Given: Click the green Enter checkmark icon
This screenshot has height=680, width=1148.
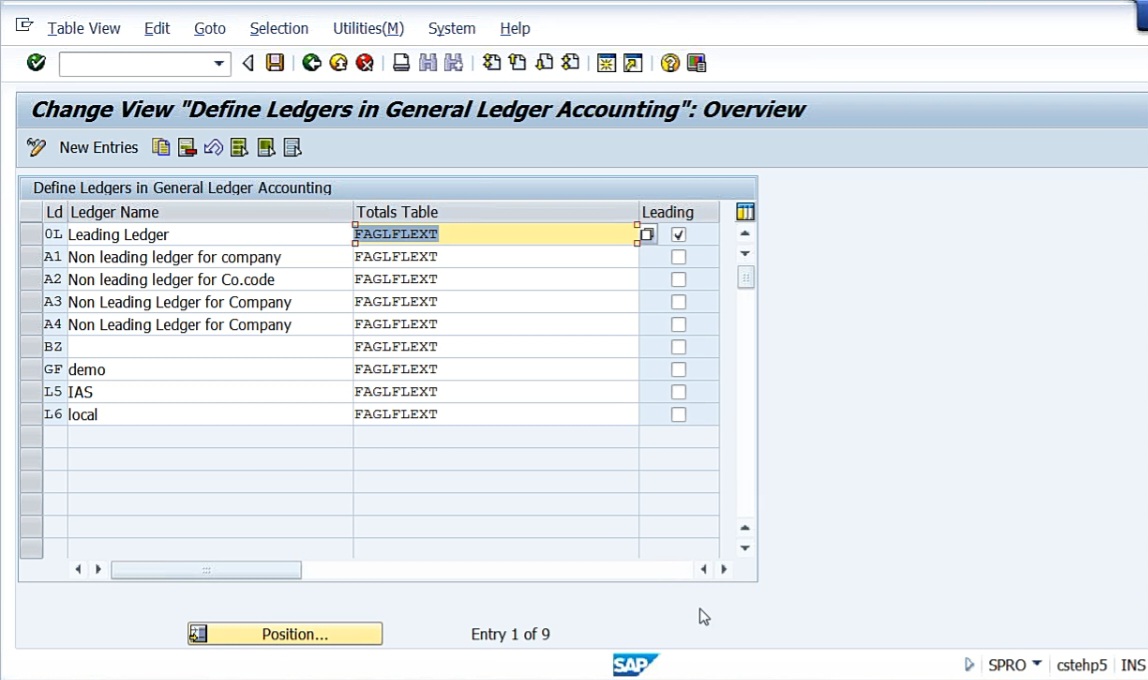Looking at the screenshot, I should coord(36,63).
